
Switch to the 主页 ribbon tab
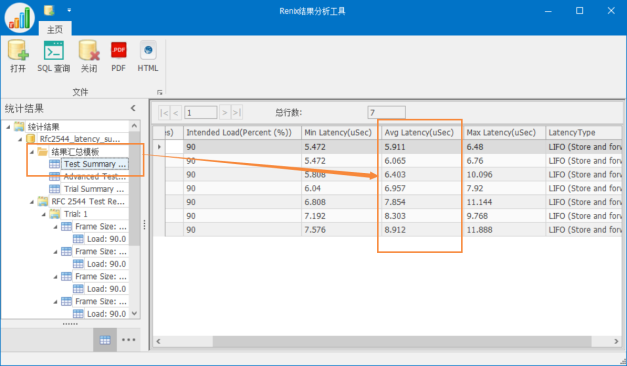pyautogui.click(x=55, y=29)
